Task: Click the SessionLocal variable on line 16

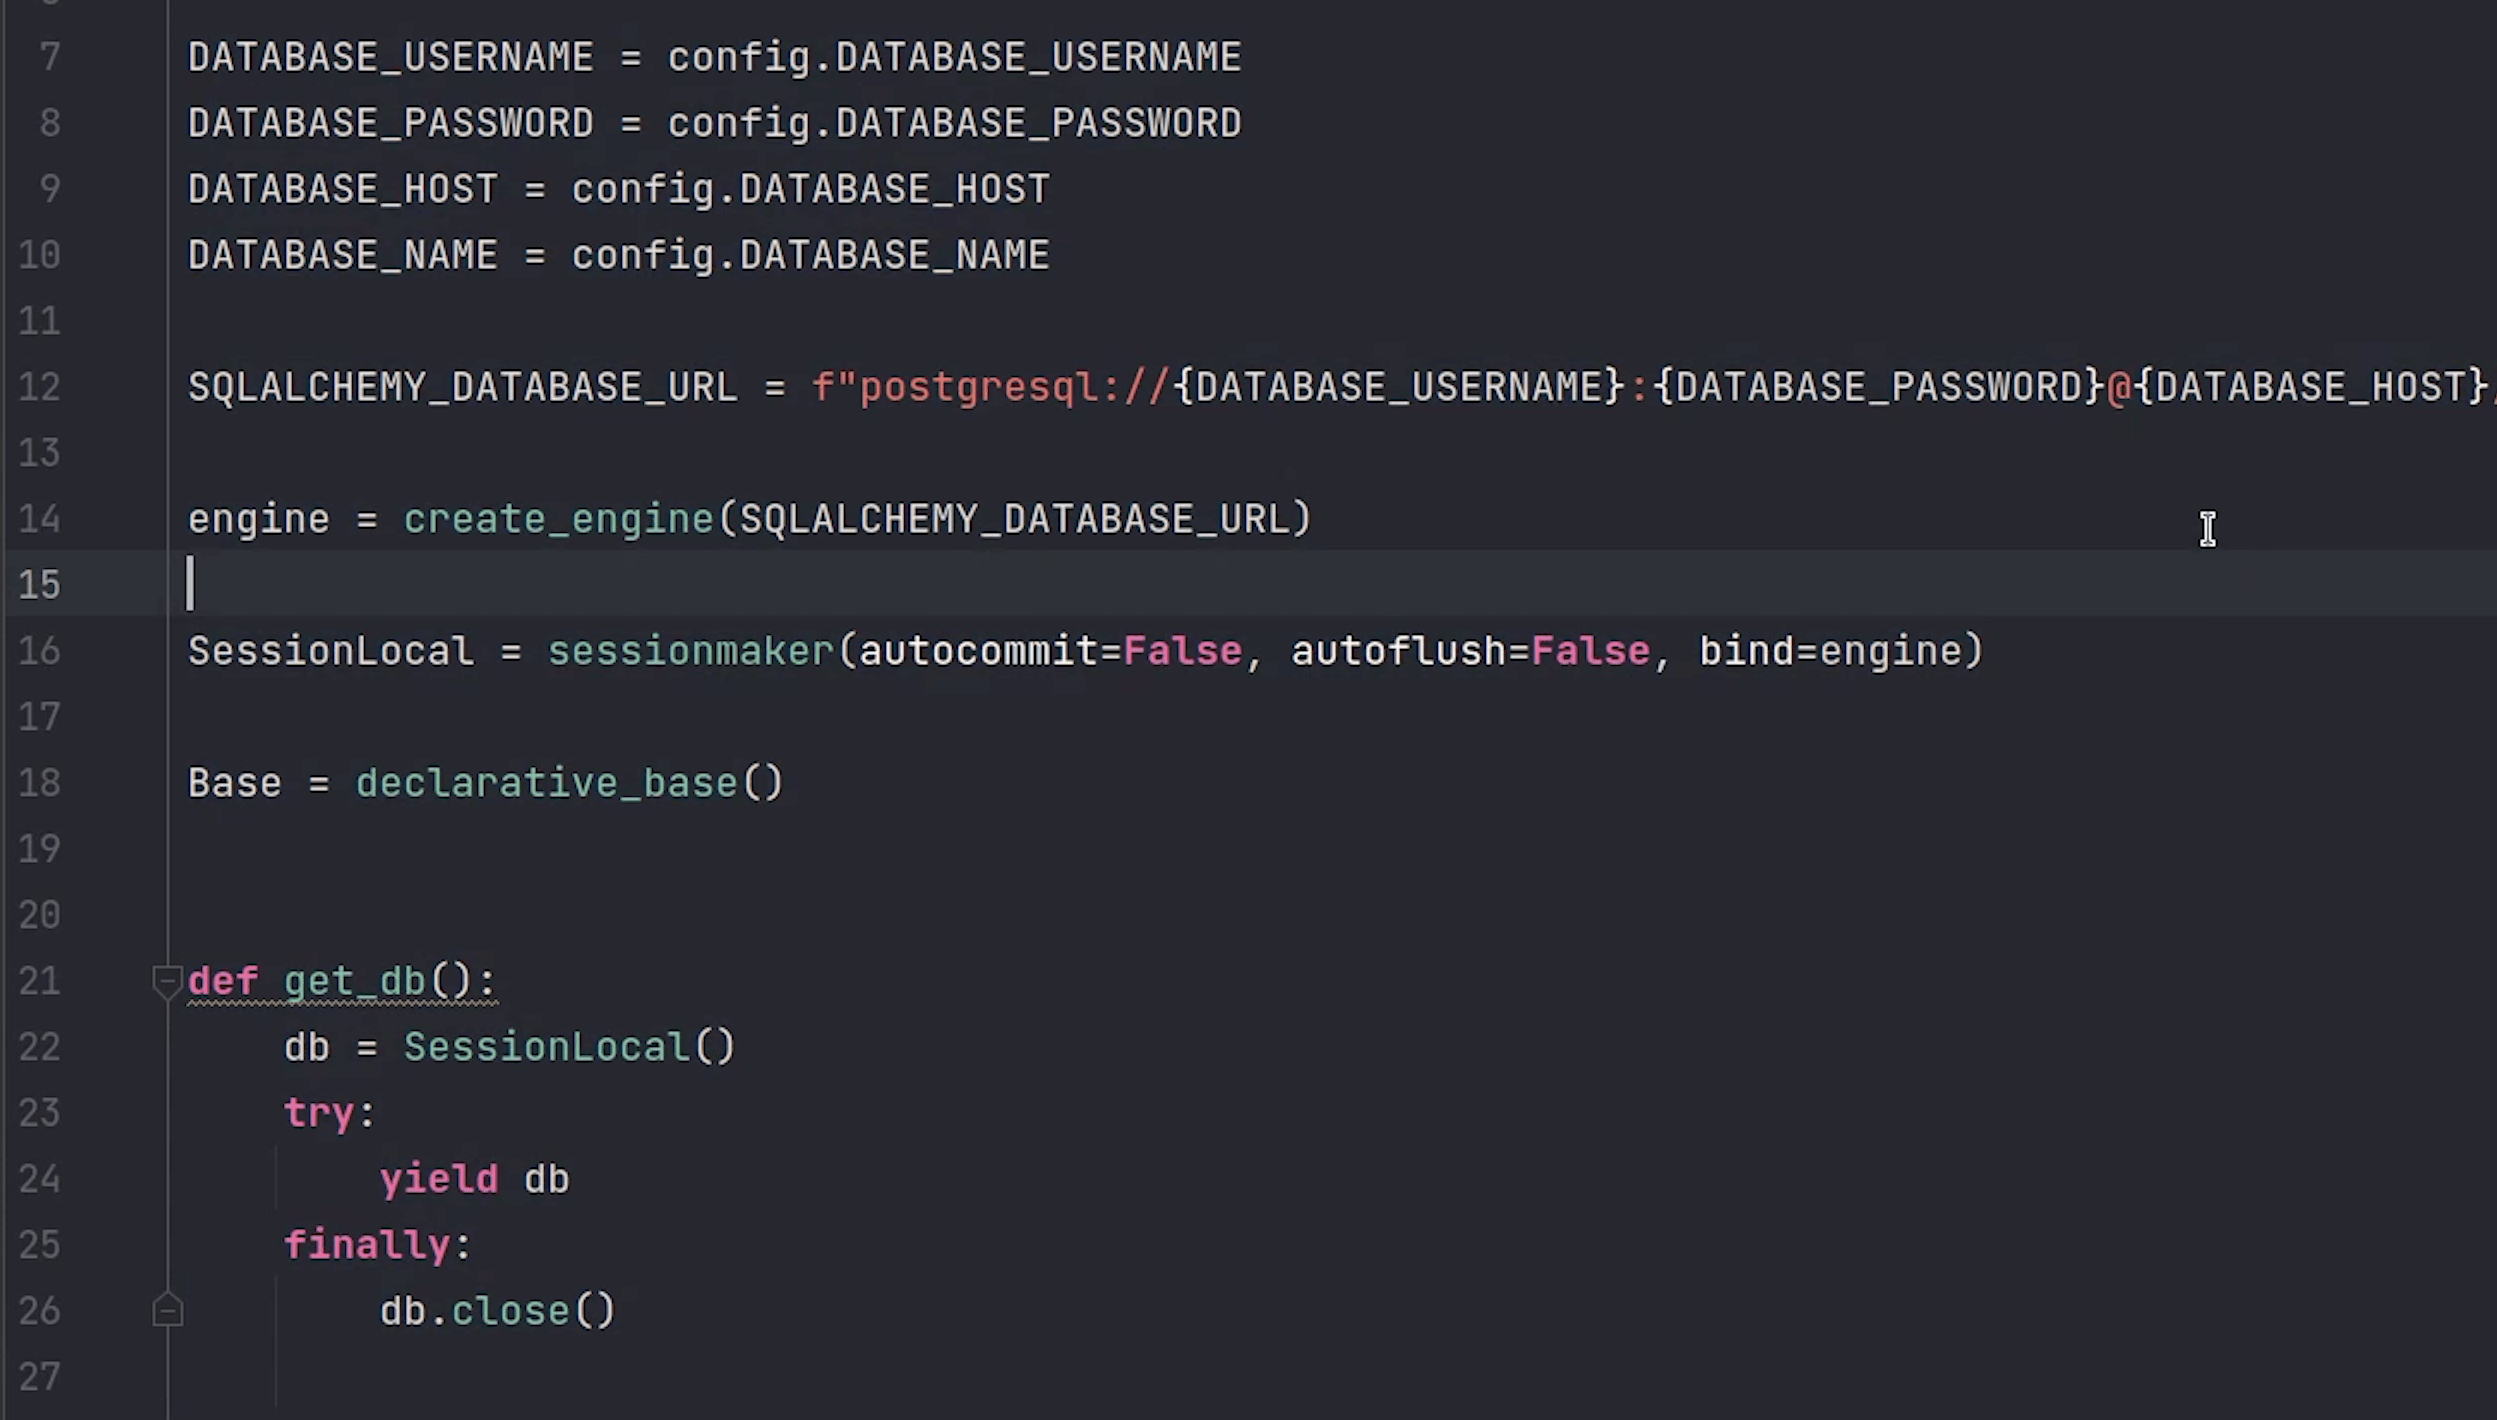Action: coord(330,651)
